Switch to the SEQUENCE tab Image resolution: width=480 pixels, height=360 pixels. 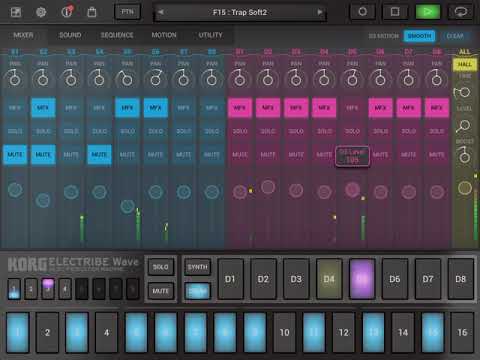click(x=117, y=35)
